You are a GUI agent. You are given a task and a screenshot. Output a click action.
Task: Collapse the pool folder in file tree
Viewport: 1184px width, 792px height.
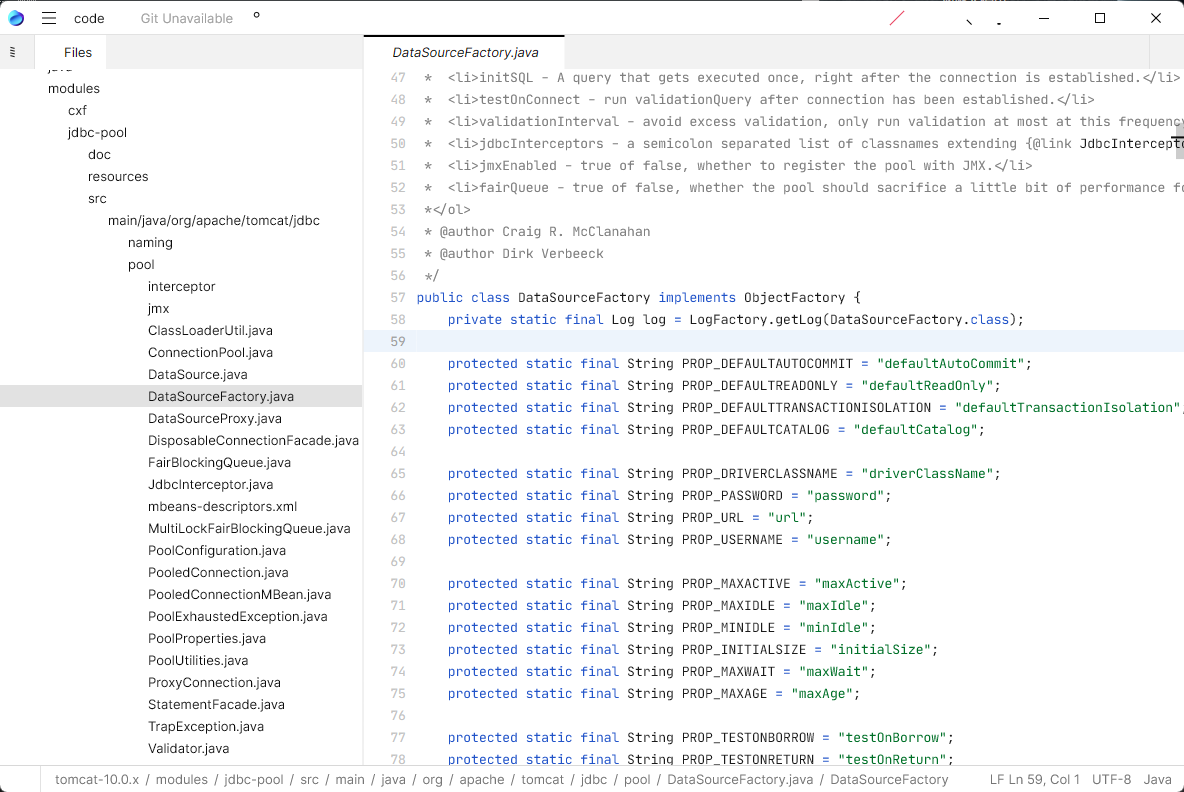point(141,264)
